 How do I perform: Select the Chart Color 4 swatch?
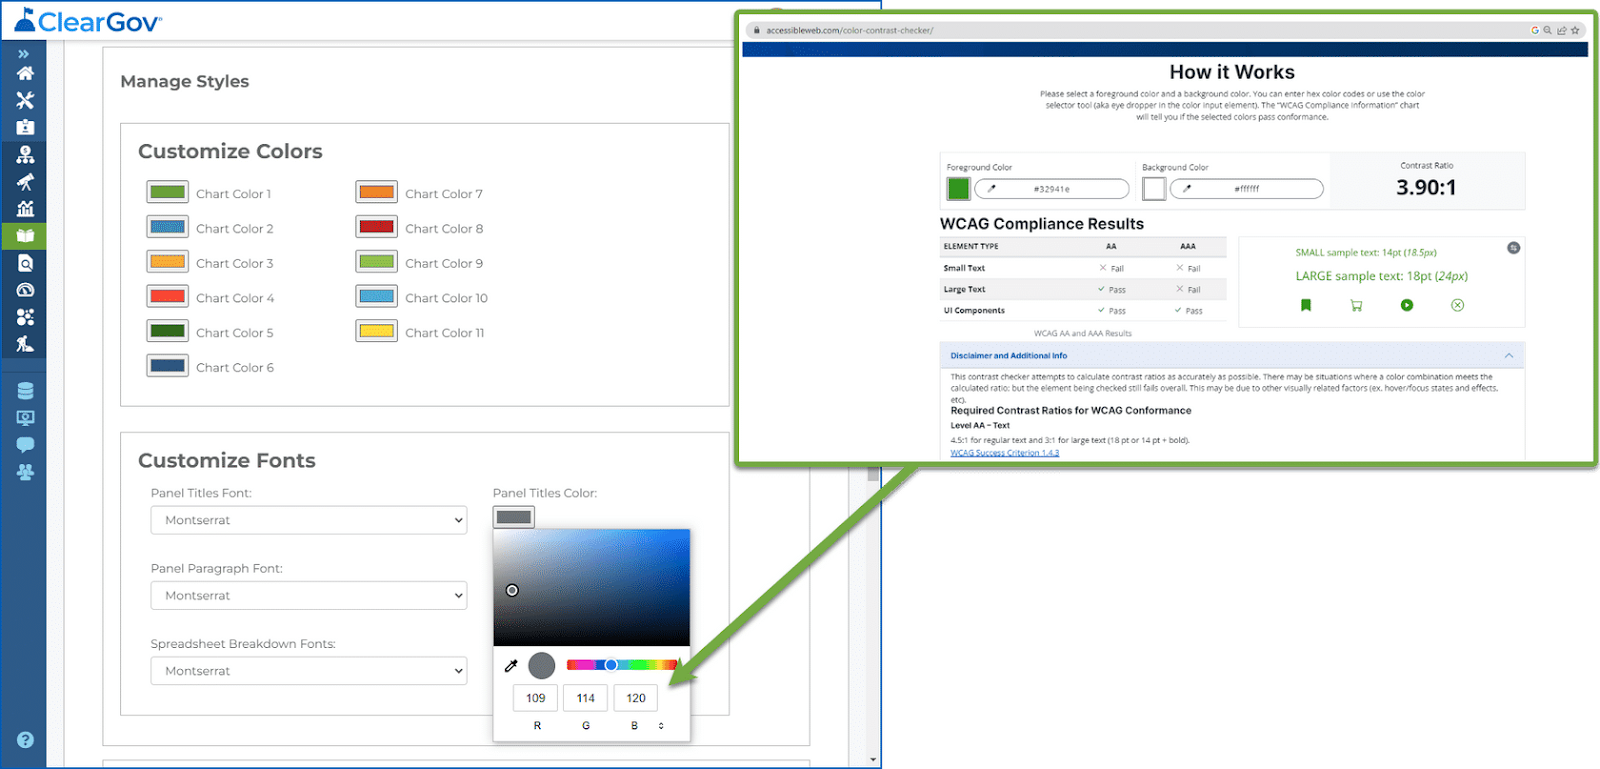pos(167,296)
